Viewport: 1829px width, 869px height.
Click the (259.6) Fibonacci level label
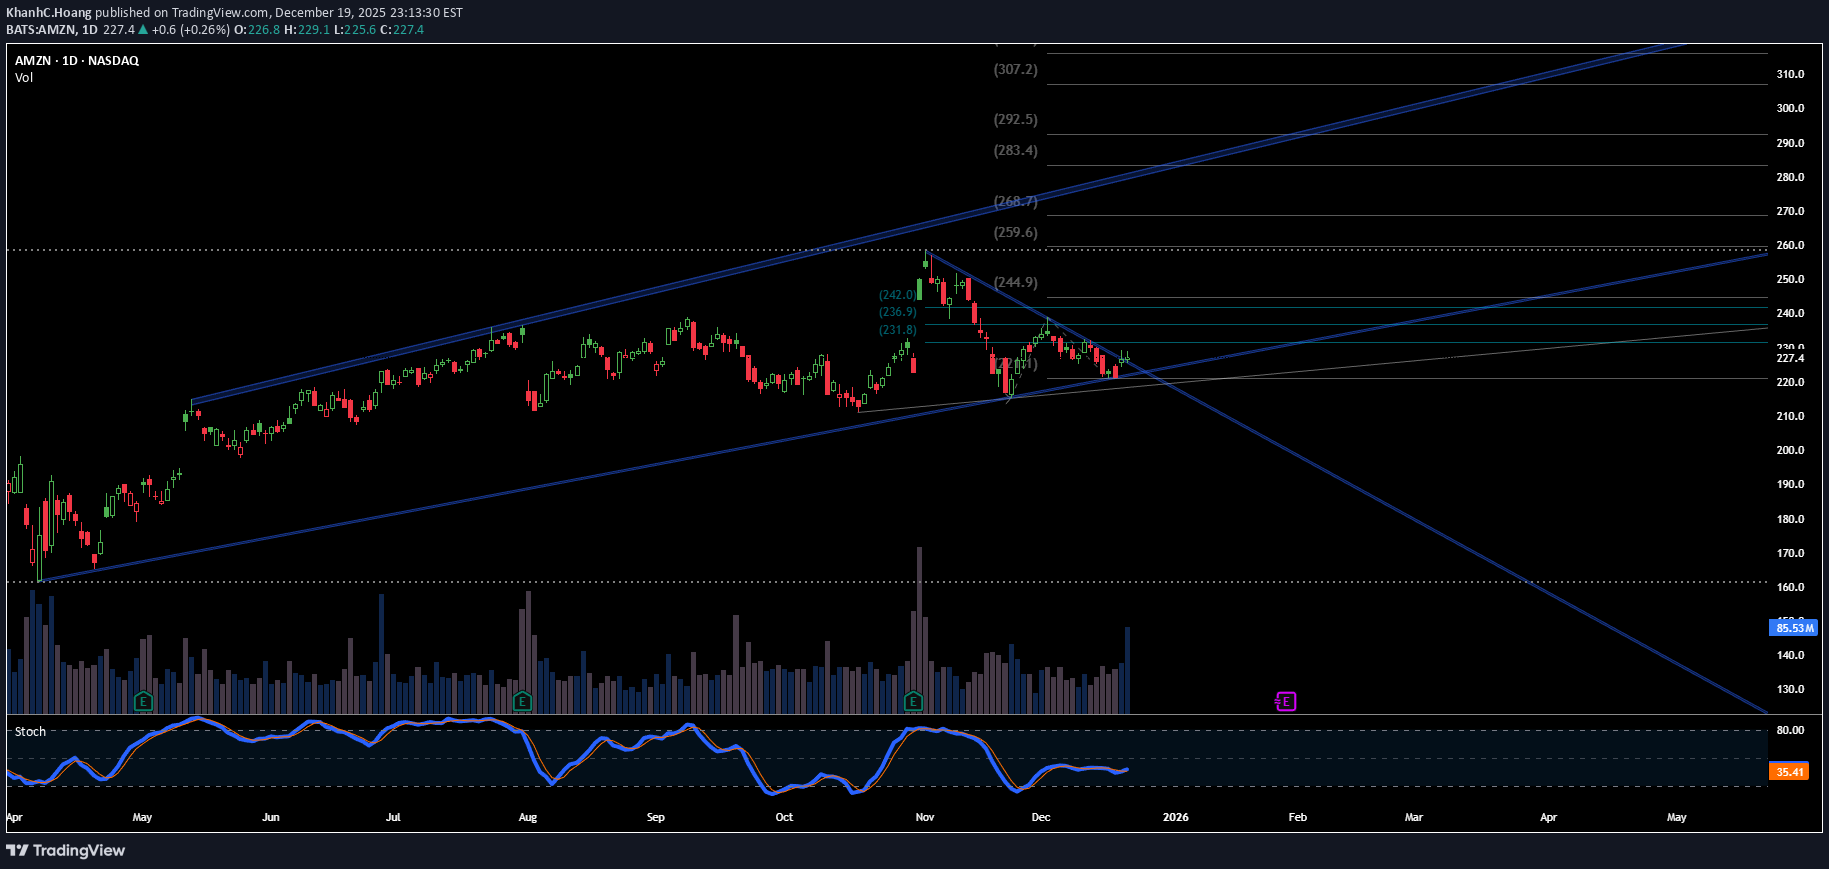pyautogui.click(x=1015, y=232)
